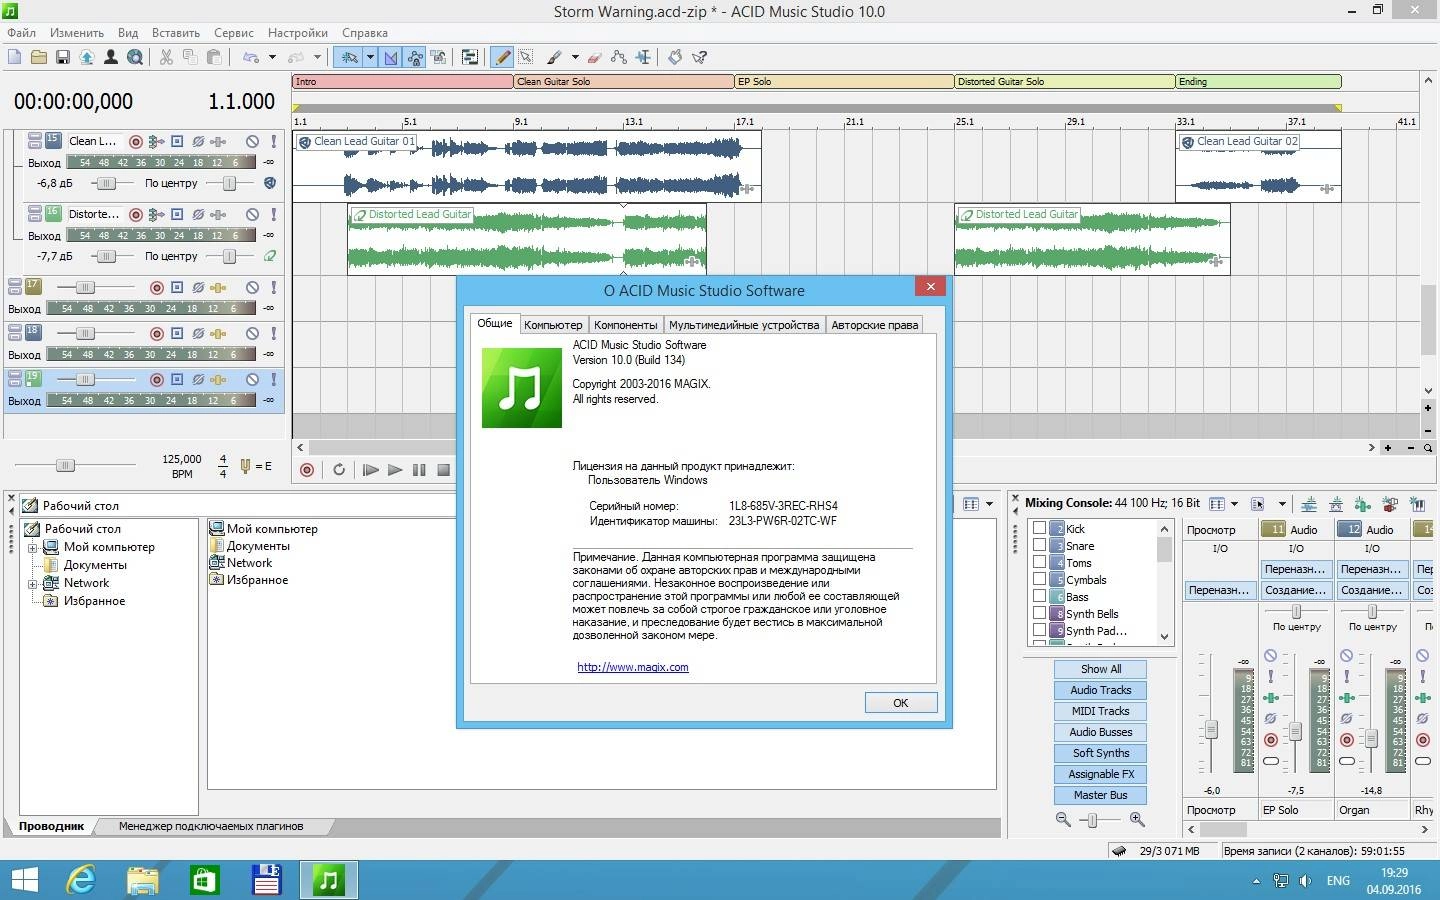
Task: Expand Network node in Explorer tree
Action: tap(33, 583)
